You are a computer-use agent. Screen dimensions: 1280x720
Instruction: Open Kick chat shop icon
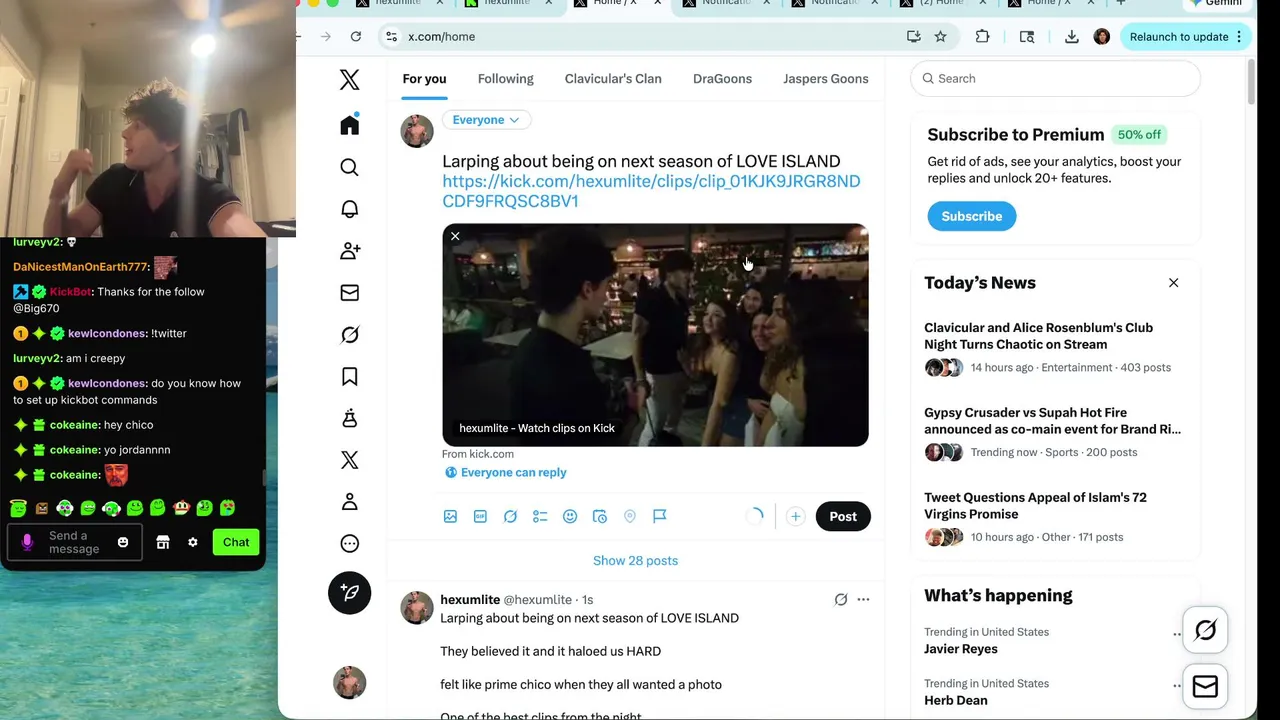163,542
